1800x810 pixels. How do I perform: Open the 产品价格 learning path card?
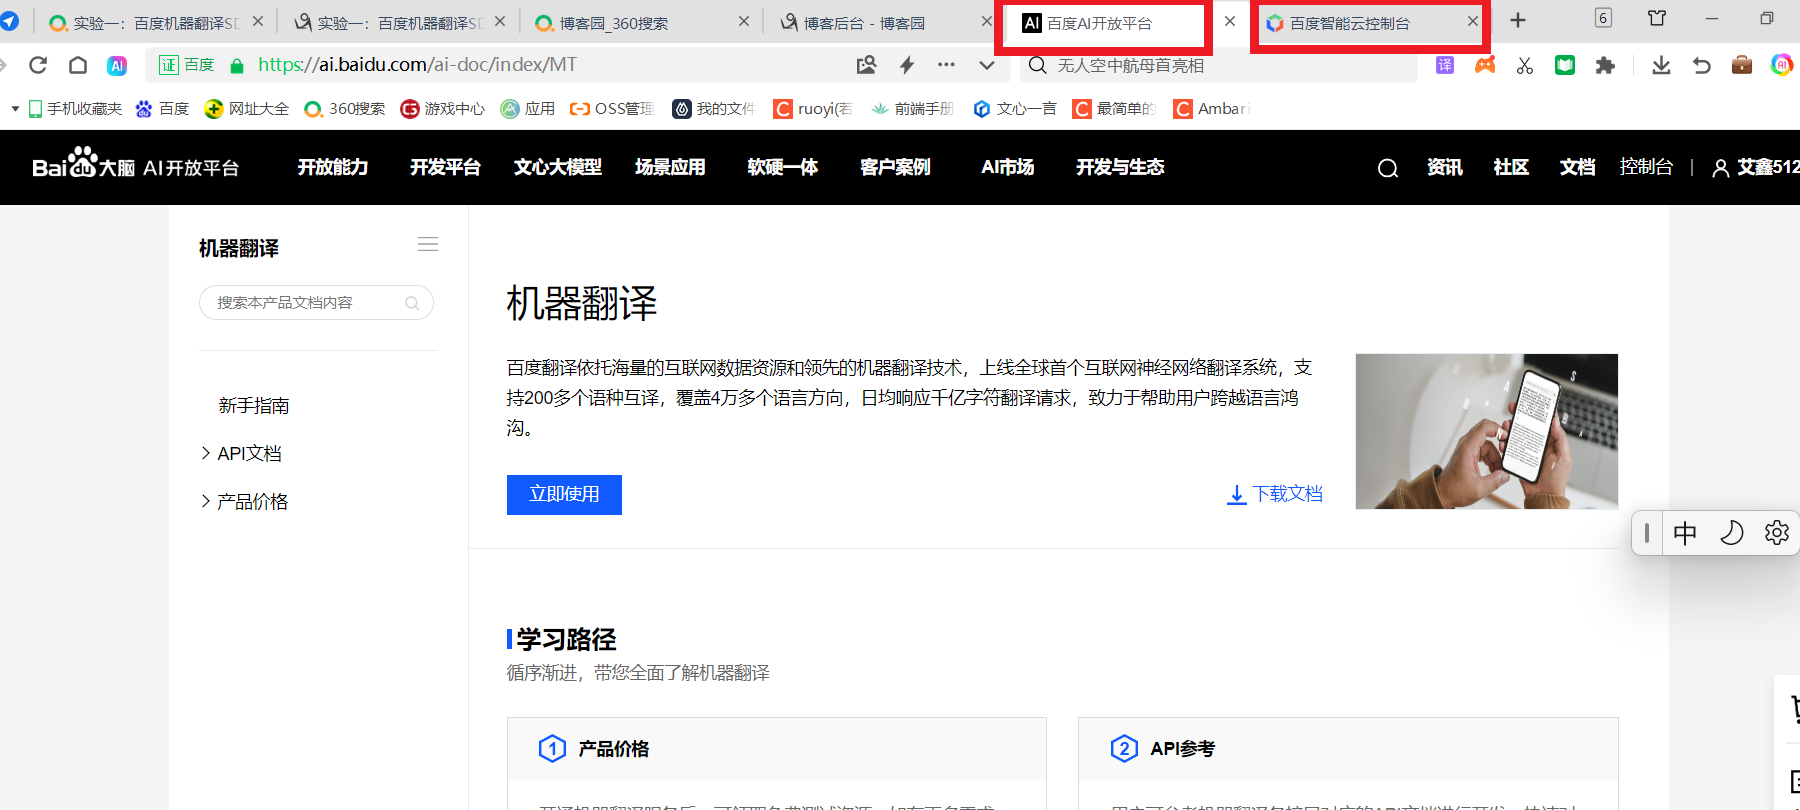(777, 763)
